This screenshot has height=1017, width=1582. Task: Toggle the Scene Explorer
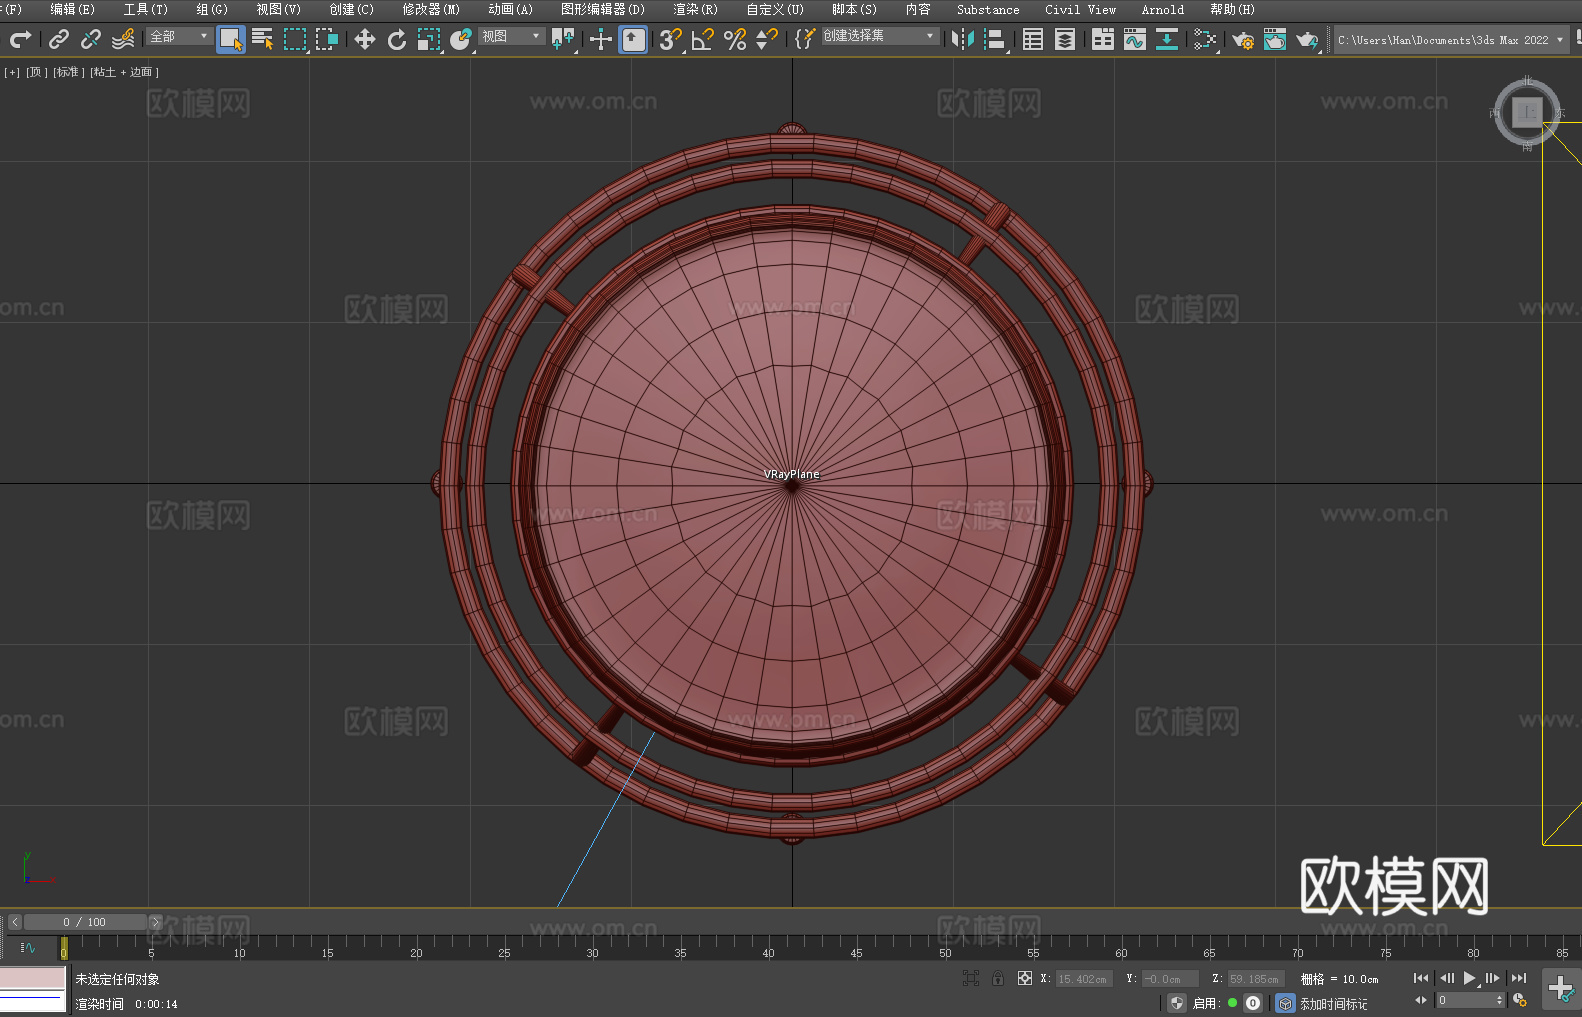point(1033,39)
